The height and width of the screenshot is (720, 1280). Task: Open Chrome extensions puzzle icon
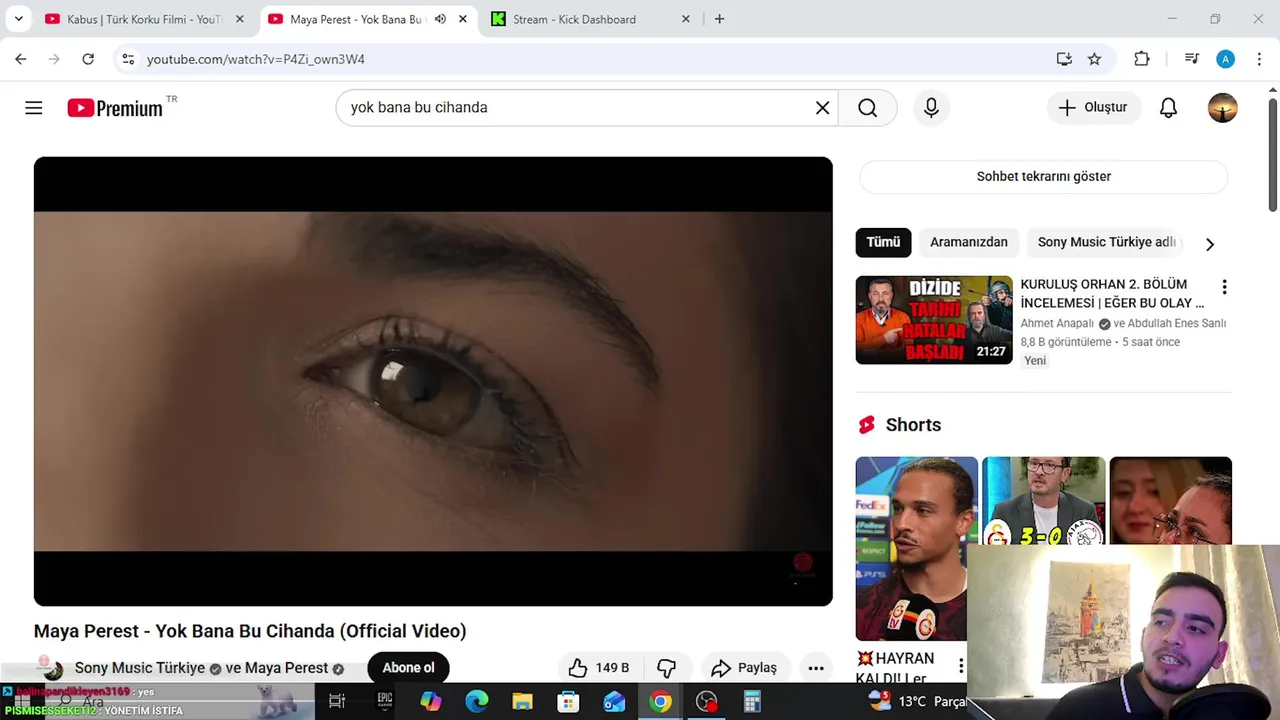click(x=1141, y=59)
